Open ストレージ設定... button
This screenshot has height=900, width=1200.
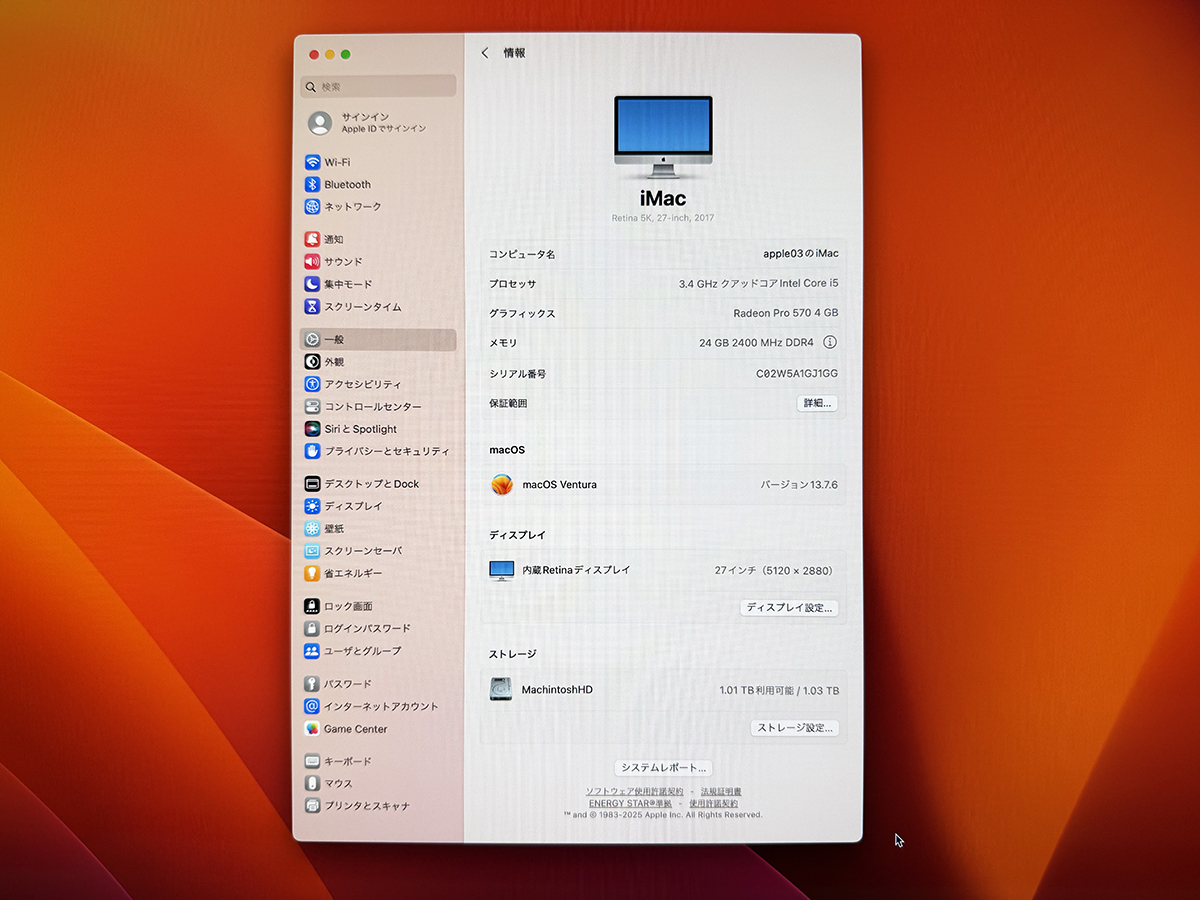point(795,728)
